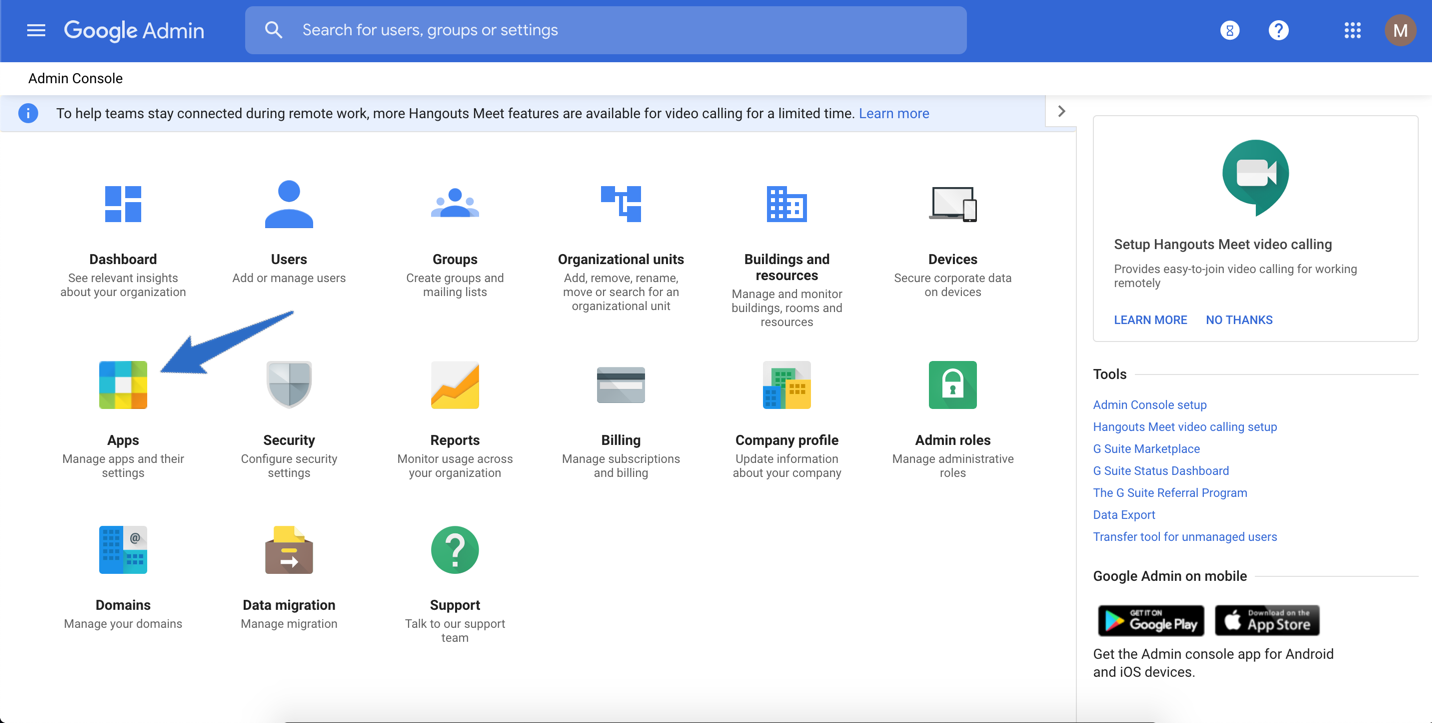Open the Reports chart icon
The height and width of the screenshot is (723, 1432).
[x=455, y=385]
